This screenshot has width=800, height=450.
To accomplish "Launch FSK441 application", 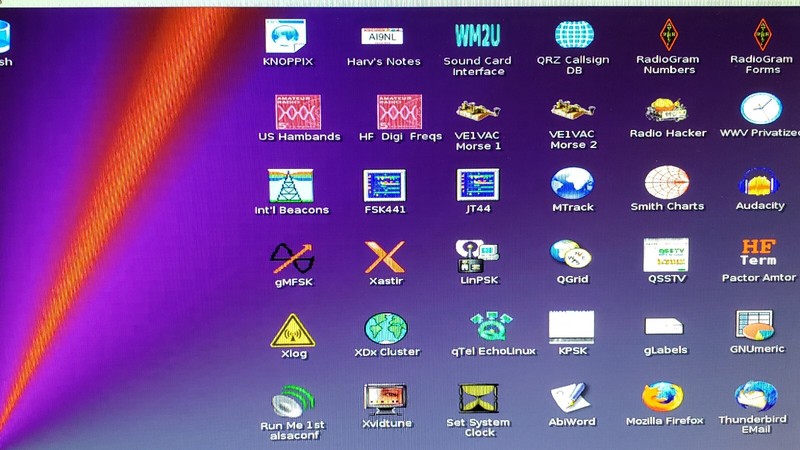I will pos(385,185).
